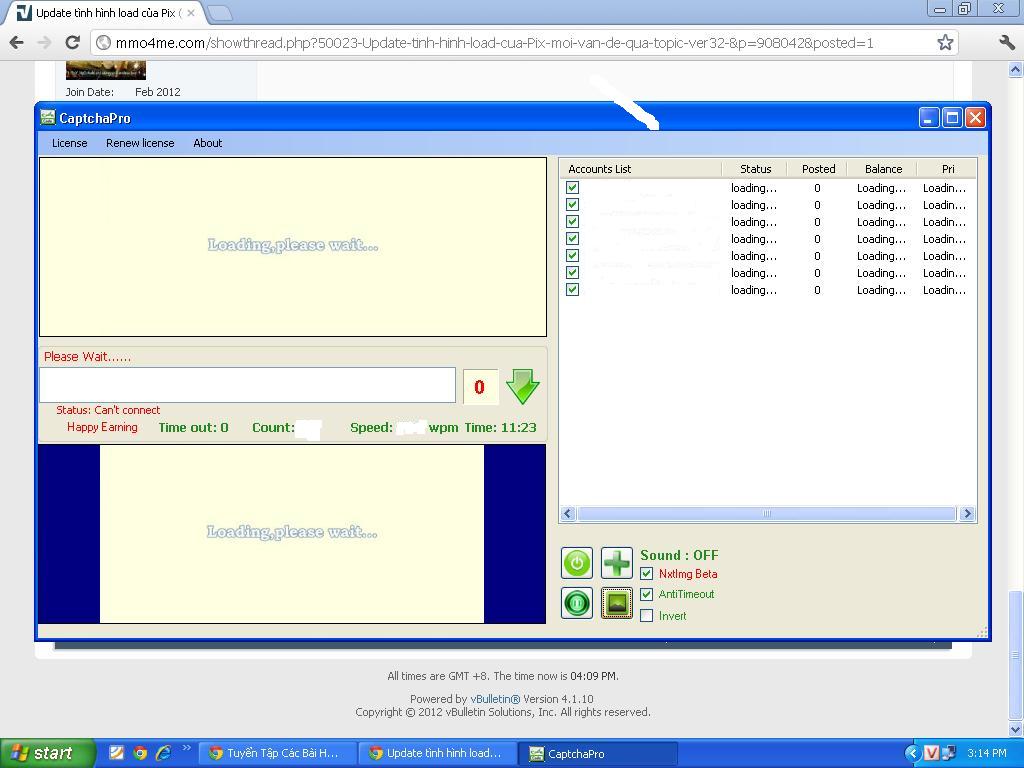Screen dimensions: 1024x768
Task: Enable the Invert checkbox
Action: pos(647,615)
